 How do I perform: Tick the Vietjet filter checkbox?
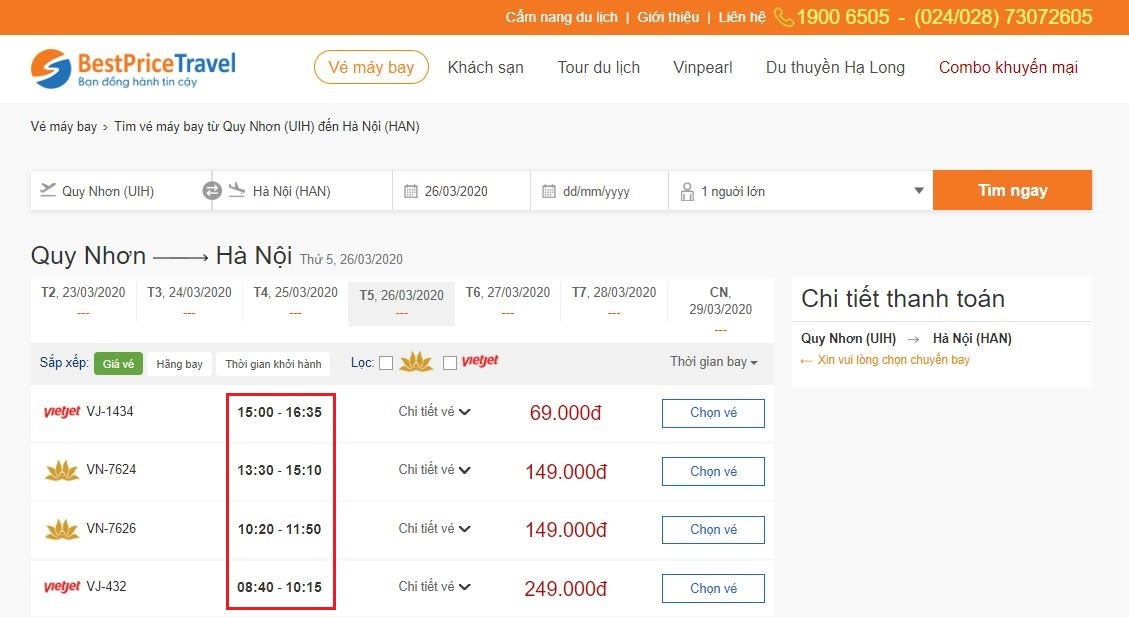click(450, 363)
